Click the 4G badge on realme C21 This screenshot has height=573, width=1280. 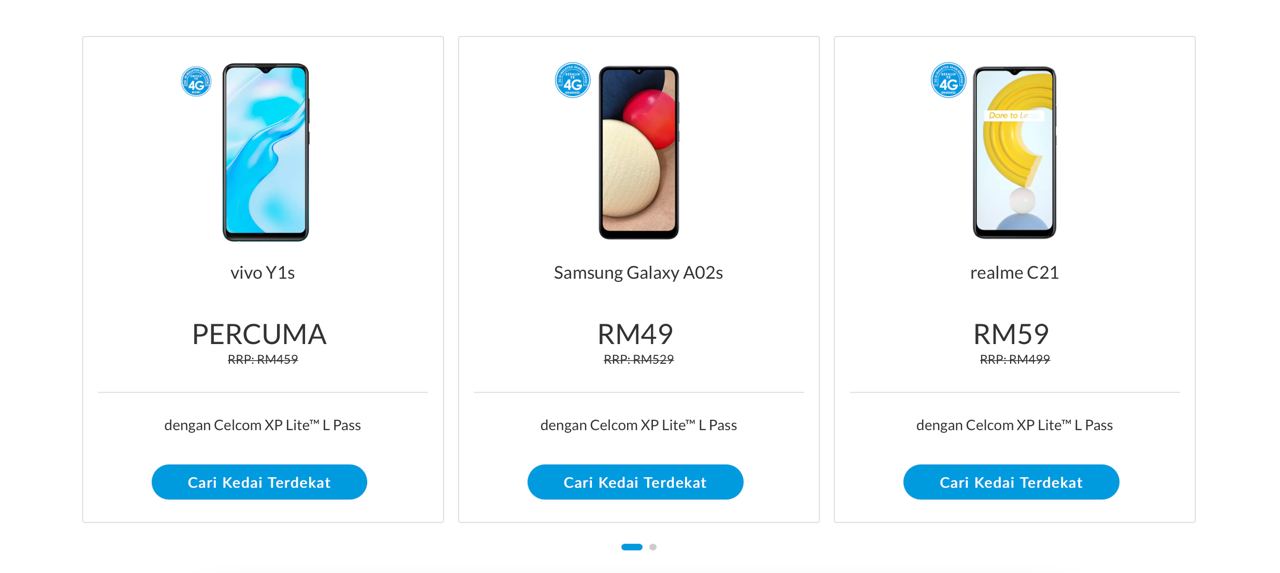tap(948, 81)
